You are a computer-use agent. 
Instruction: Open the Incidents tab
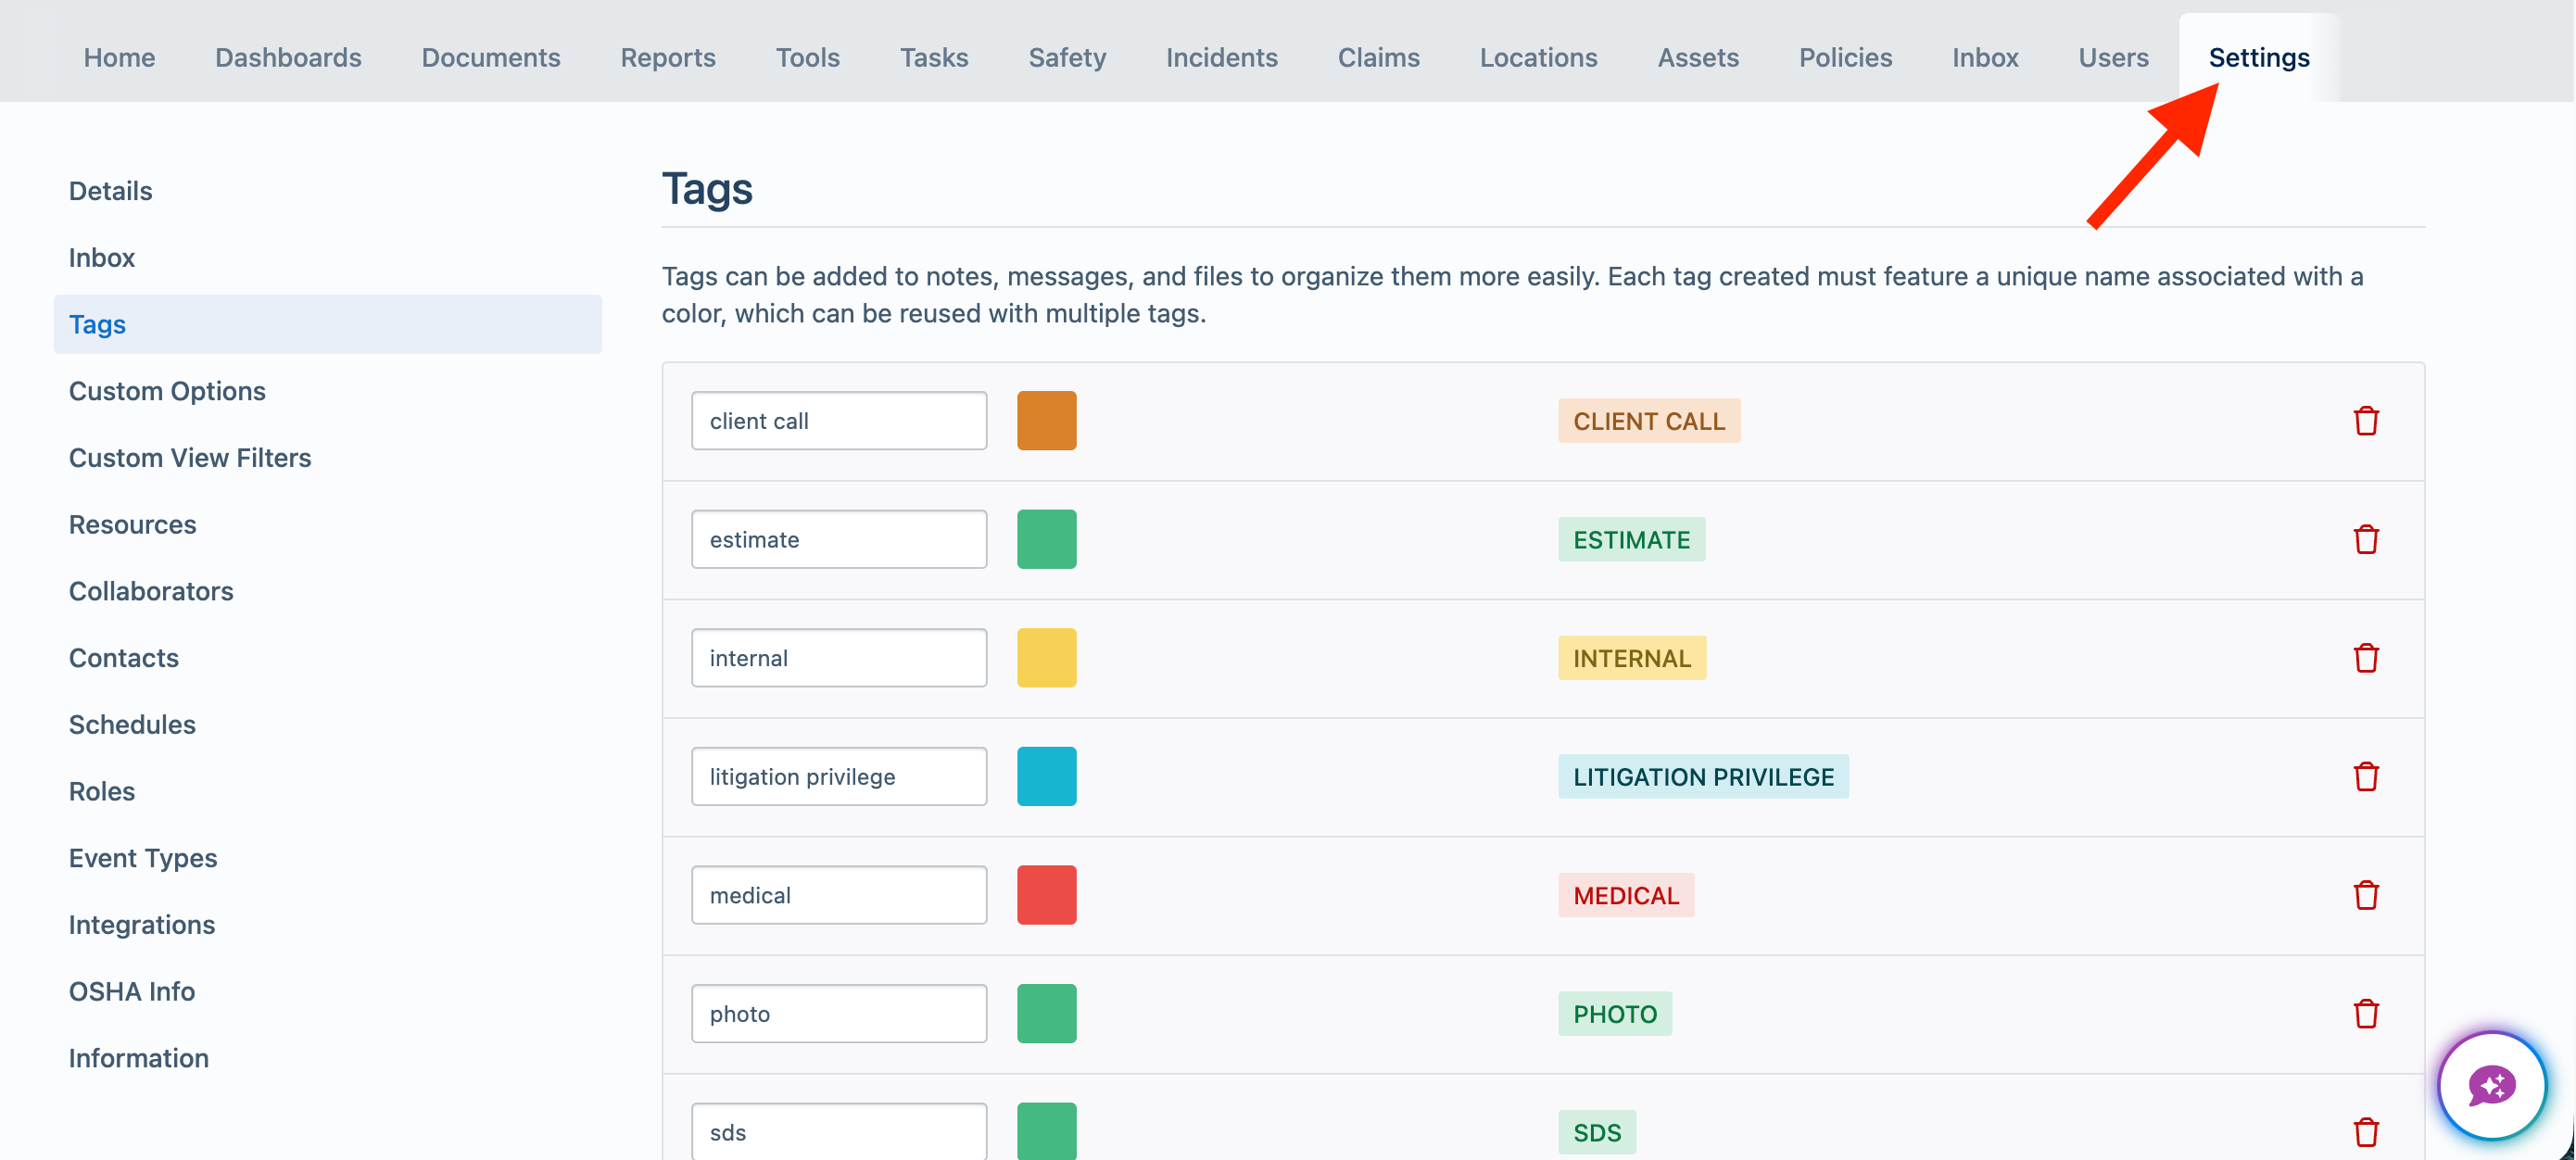[x=1221, y=58]
